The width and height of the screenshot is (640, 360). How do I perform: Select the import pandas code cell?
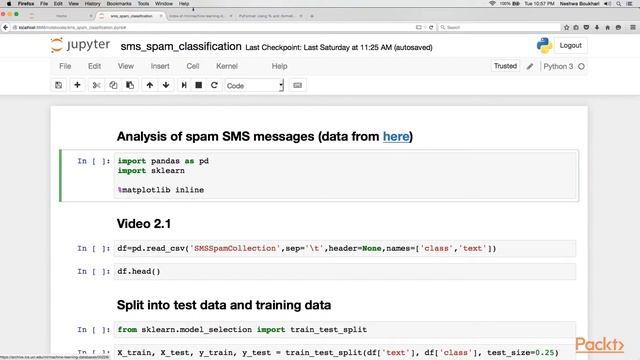345,176
